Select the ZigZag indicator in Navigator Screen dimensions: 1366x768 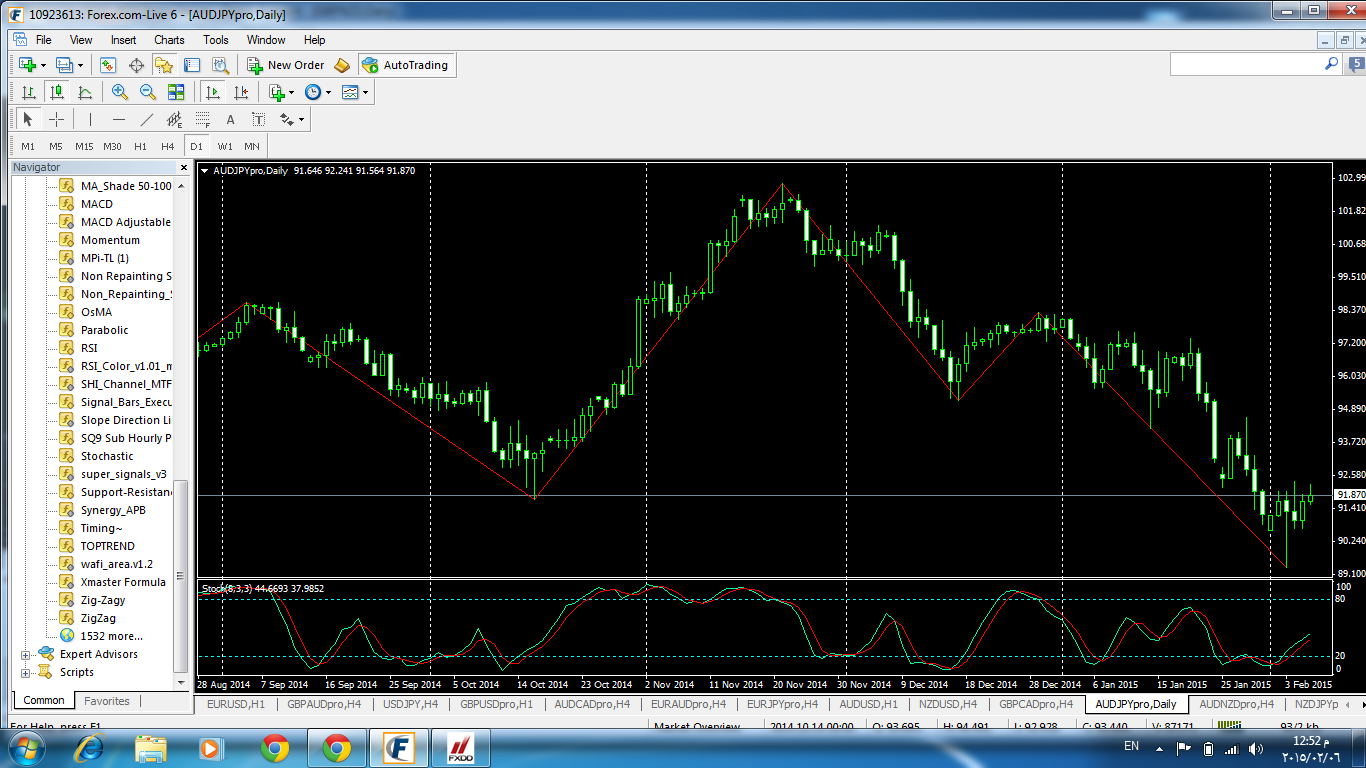coord(98,618)
